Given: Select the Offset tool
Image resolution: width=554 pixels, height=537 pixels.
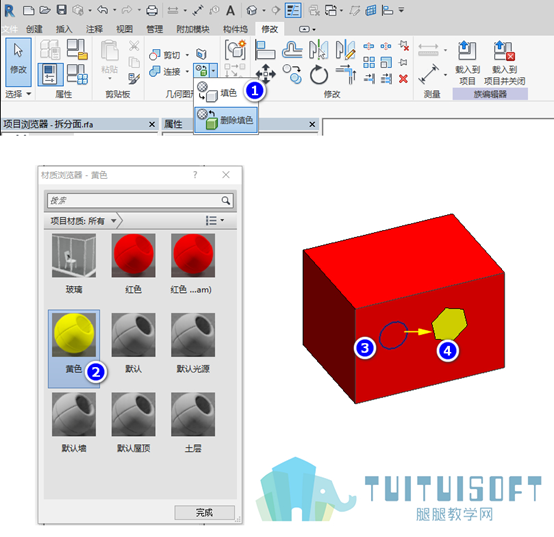Looking at the screenshot, I should click(x=292, y=50).
